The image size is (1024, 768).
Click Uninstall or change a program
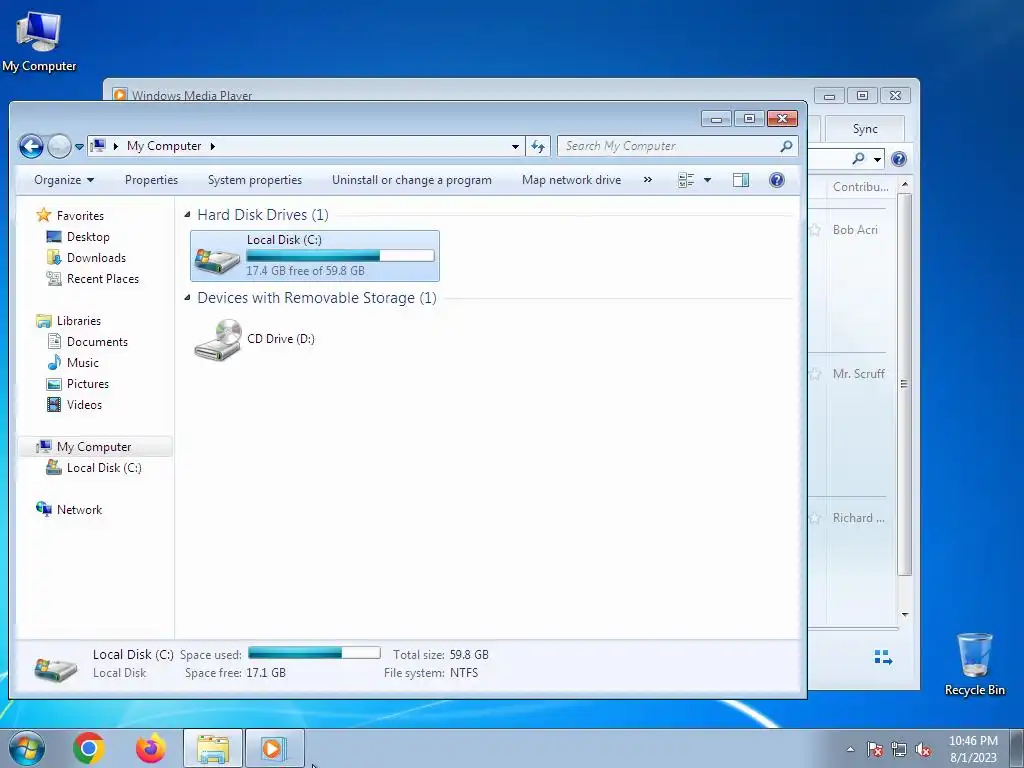[x=411, y=180]
